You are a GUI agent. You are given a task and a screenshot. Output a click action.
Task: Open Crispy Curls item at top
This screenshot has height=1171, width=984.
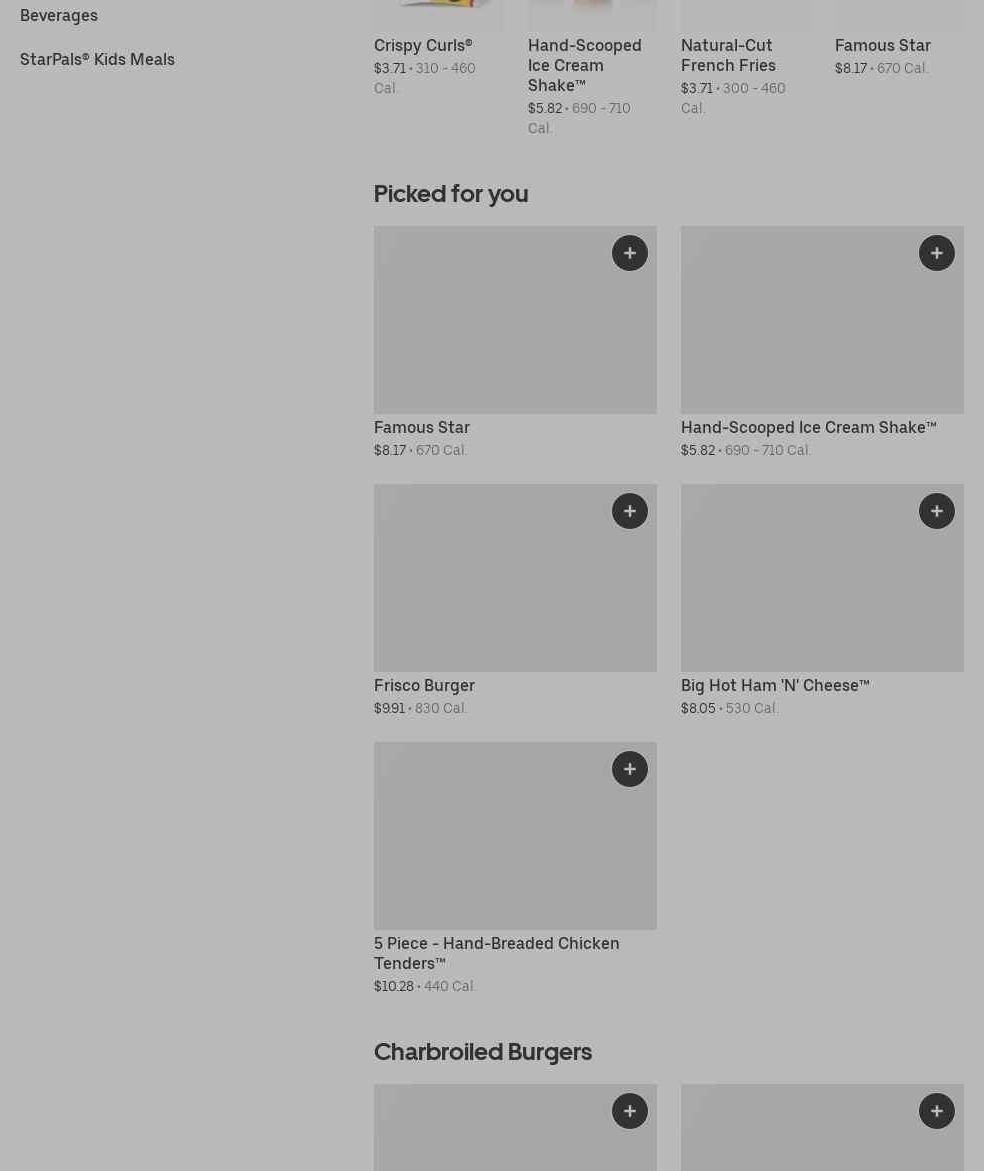point(423,45)
